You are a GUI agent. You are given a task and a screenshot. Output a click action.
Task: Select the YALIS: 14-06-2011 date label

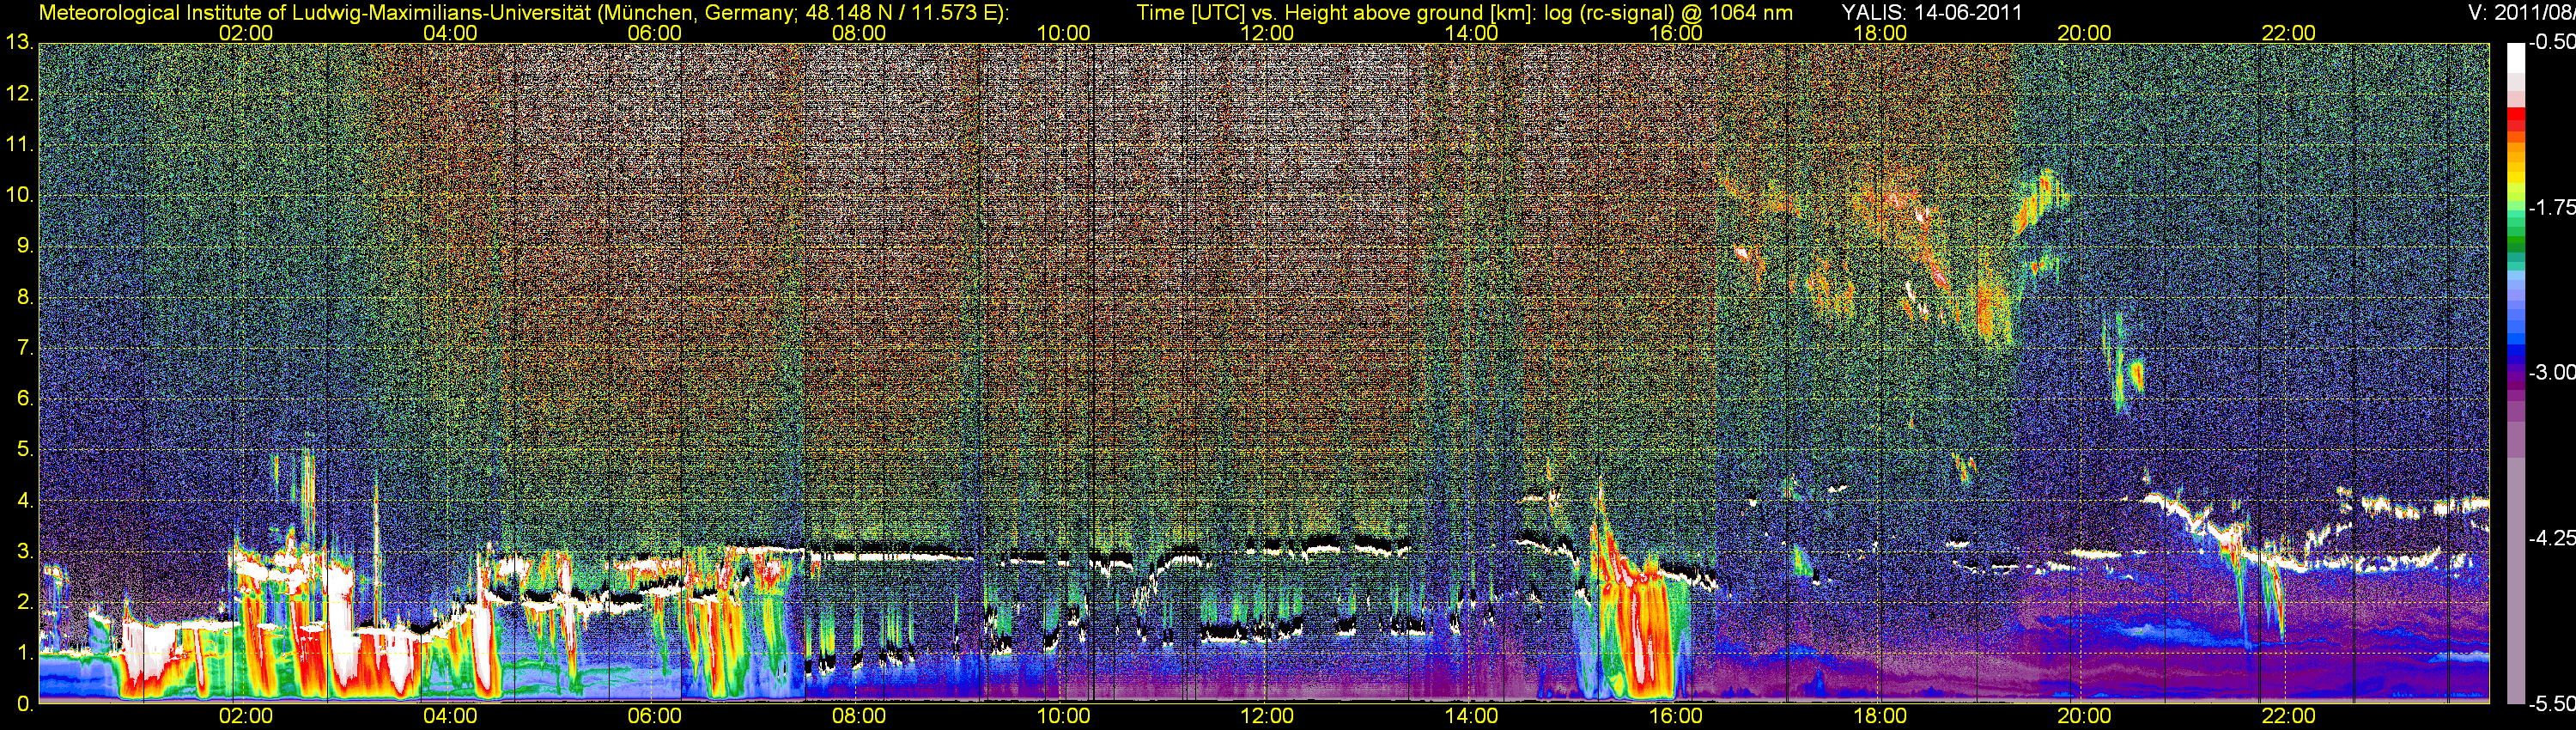(1931, 13)
